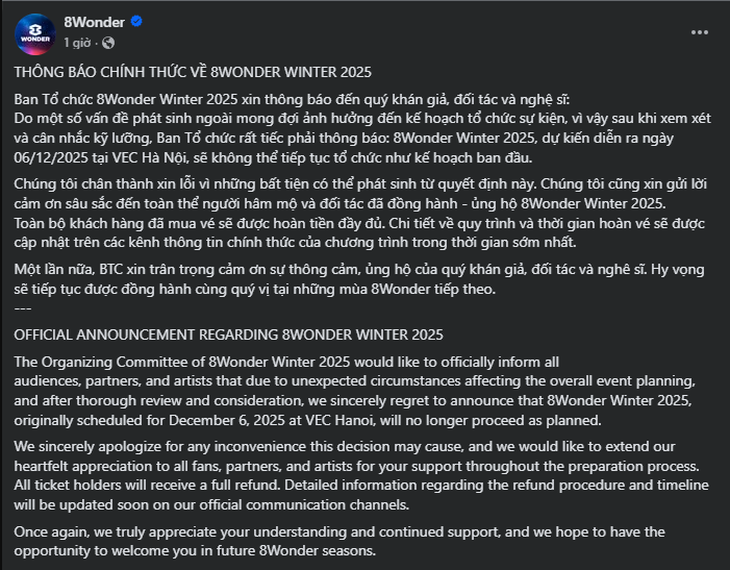Open the "1 giờ" post timestamp
The image size is (730, 570).
[x=79, y=43]
